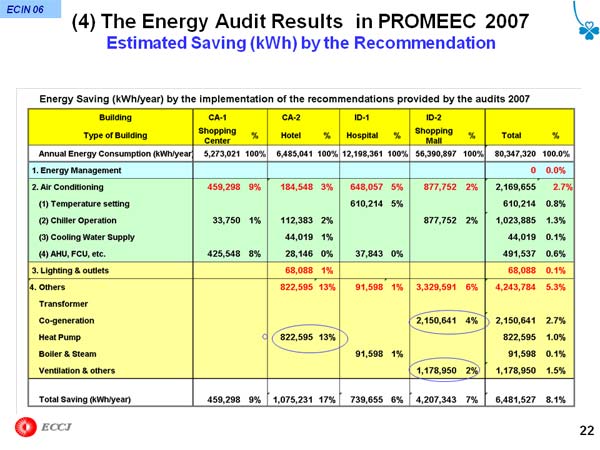
Task: Click the value 5,273,021
Action: click(x=222, y=154)
